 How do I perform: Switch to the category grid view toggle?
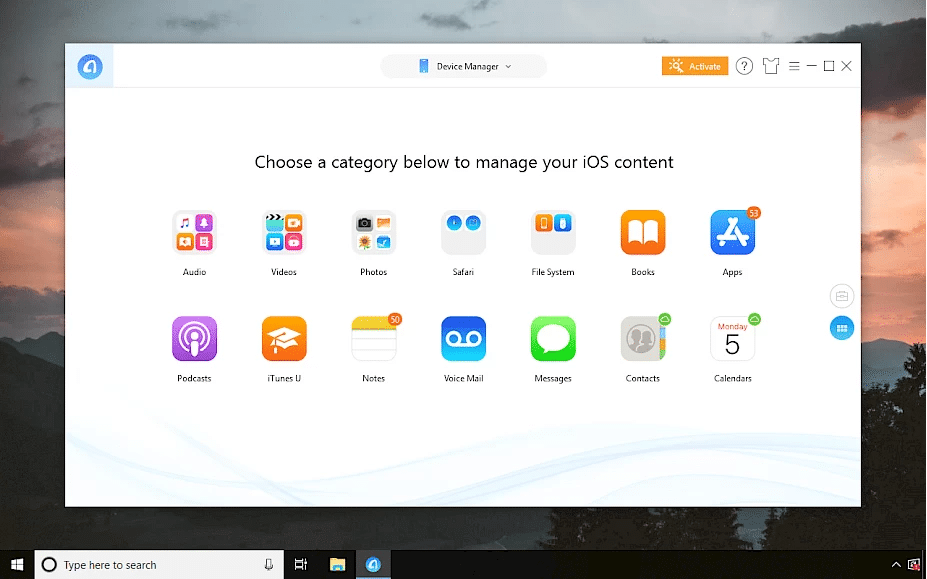(841, 328)
